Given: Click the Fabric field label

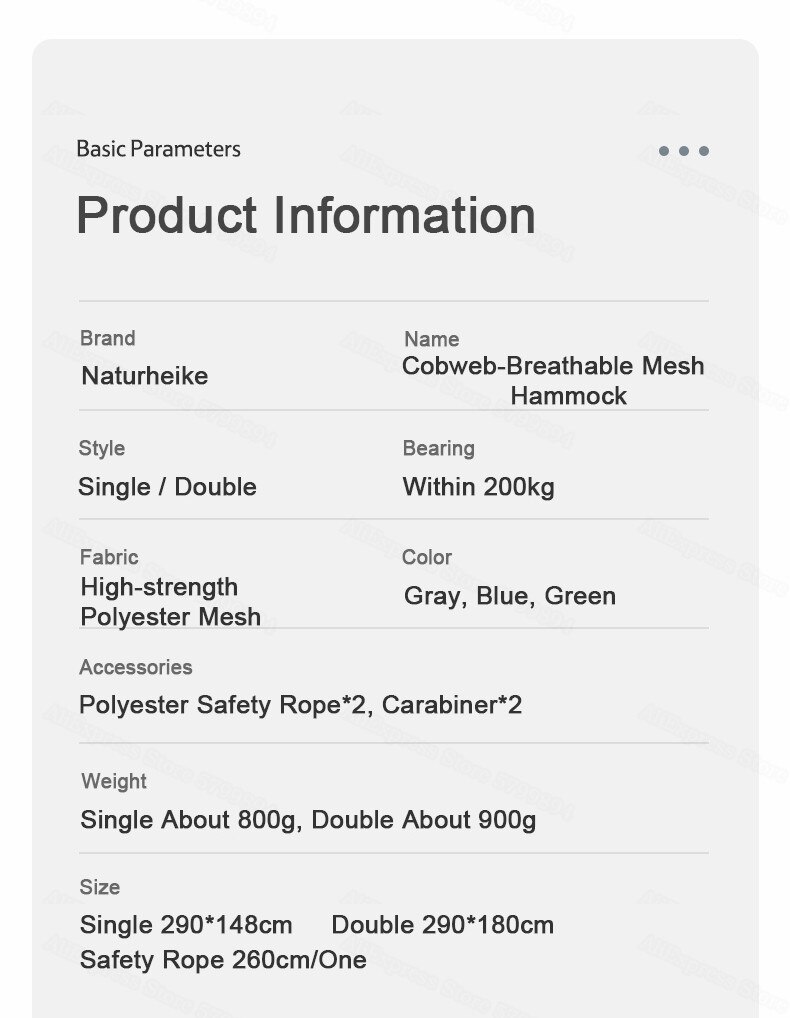Looking at the screenshot, I should (109, 557).
